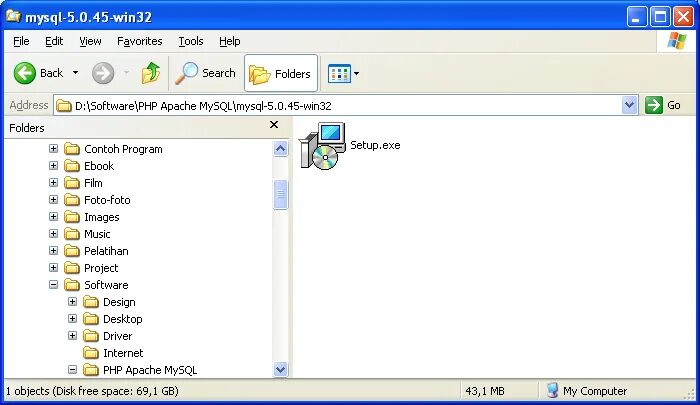Click the Pelatihan tree label
Image resolution: width=700 pixels, height=405 pixels.
(x=106, y=251)
